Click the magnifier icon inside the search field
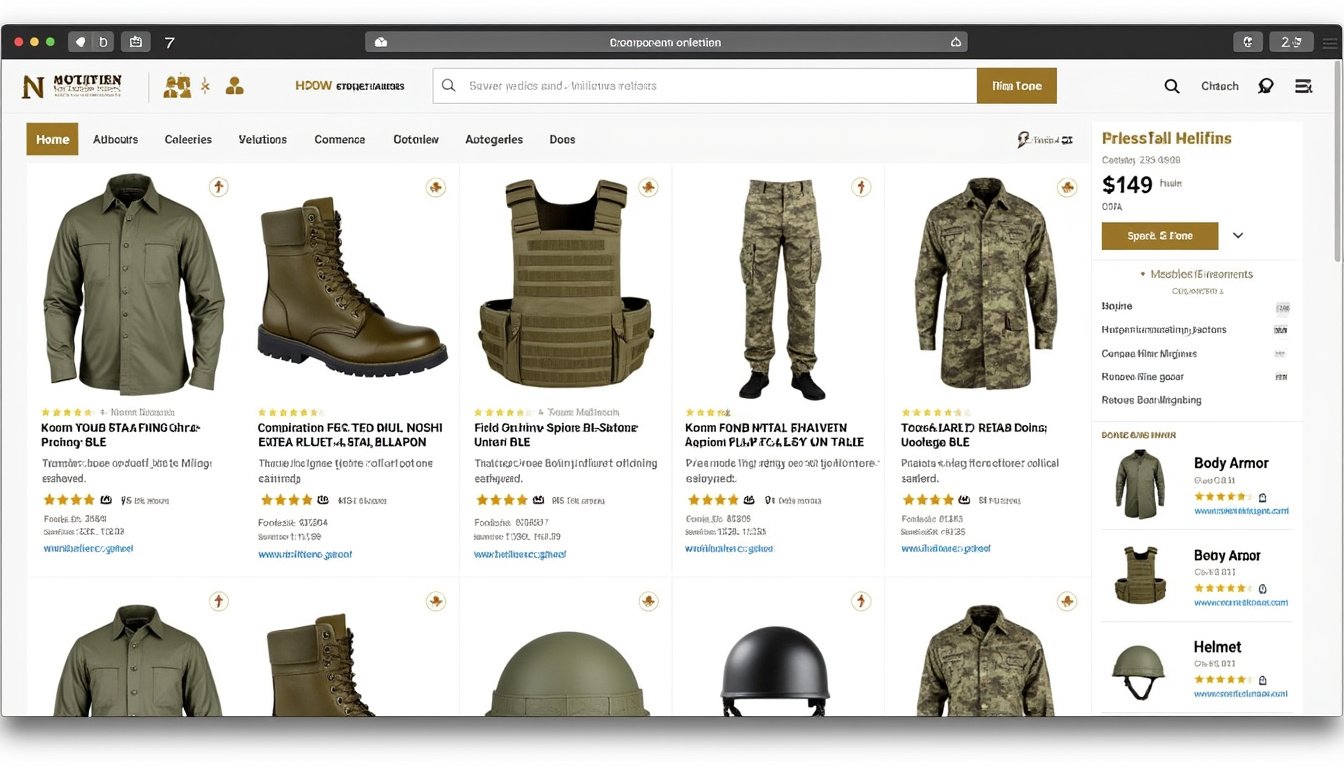 [449, 86]
